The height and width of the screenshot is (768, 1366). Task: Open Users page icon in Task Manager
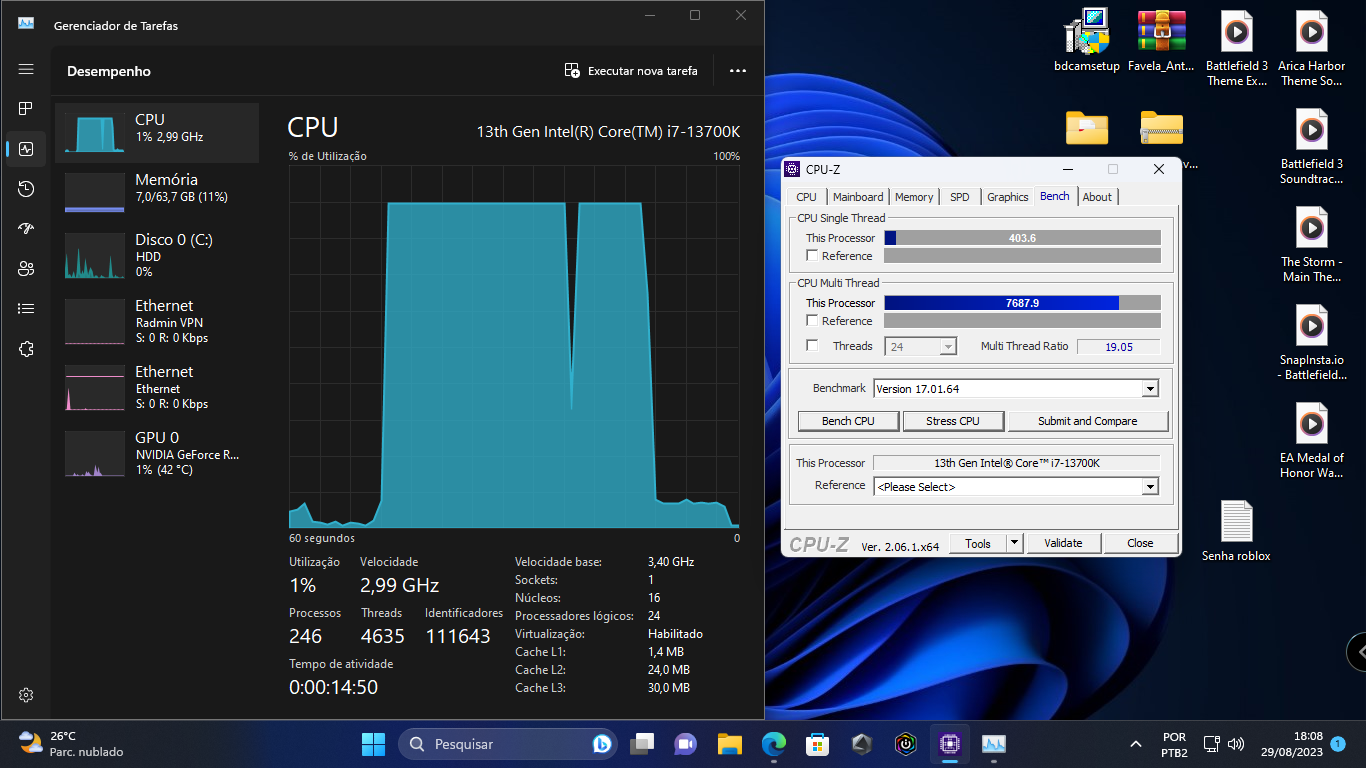(26, 269)
